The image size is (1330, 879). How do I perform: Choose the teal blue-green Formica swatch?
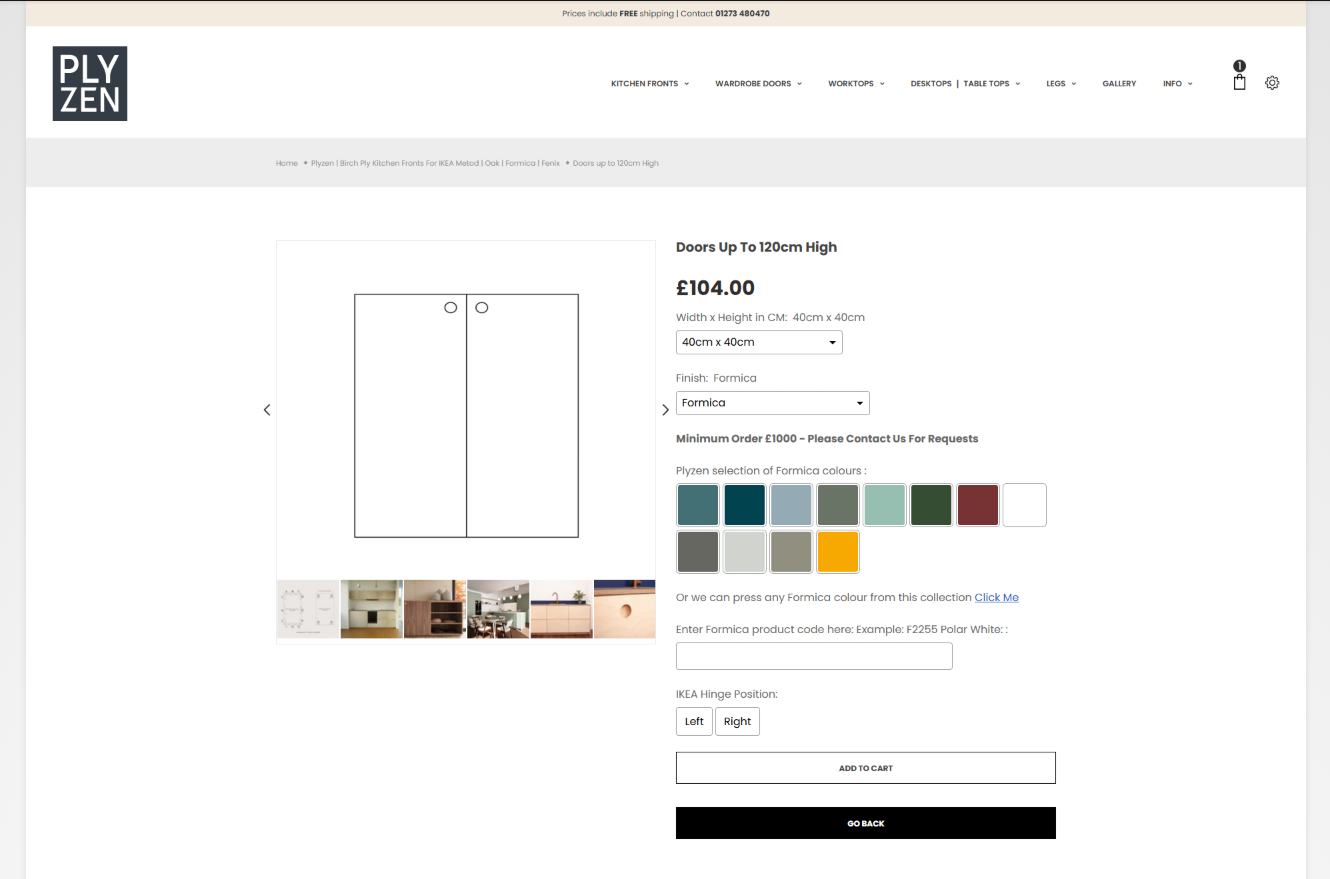pos(698,505)
